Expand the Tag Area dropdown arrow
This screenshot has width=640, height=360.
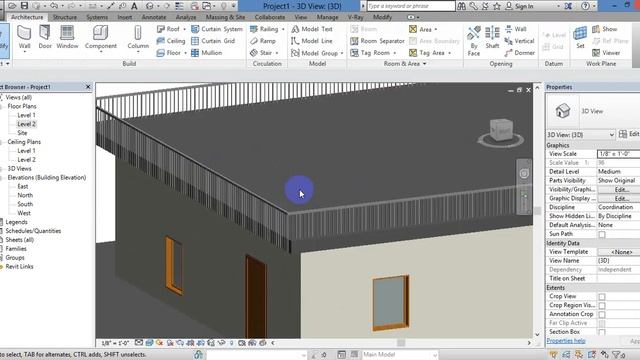pyautogui.click(x=450, y=53)
